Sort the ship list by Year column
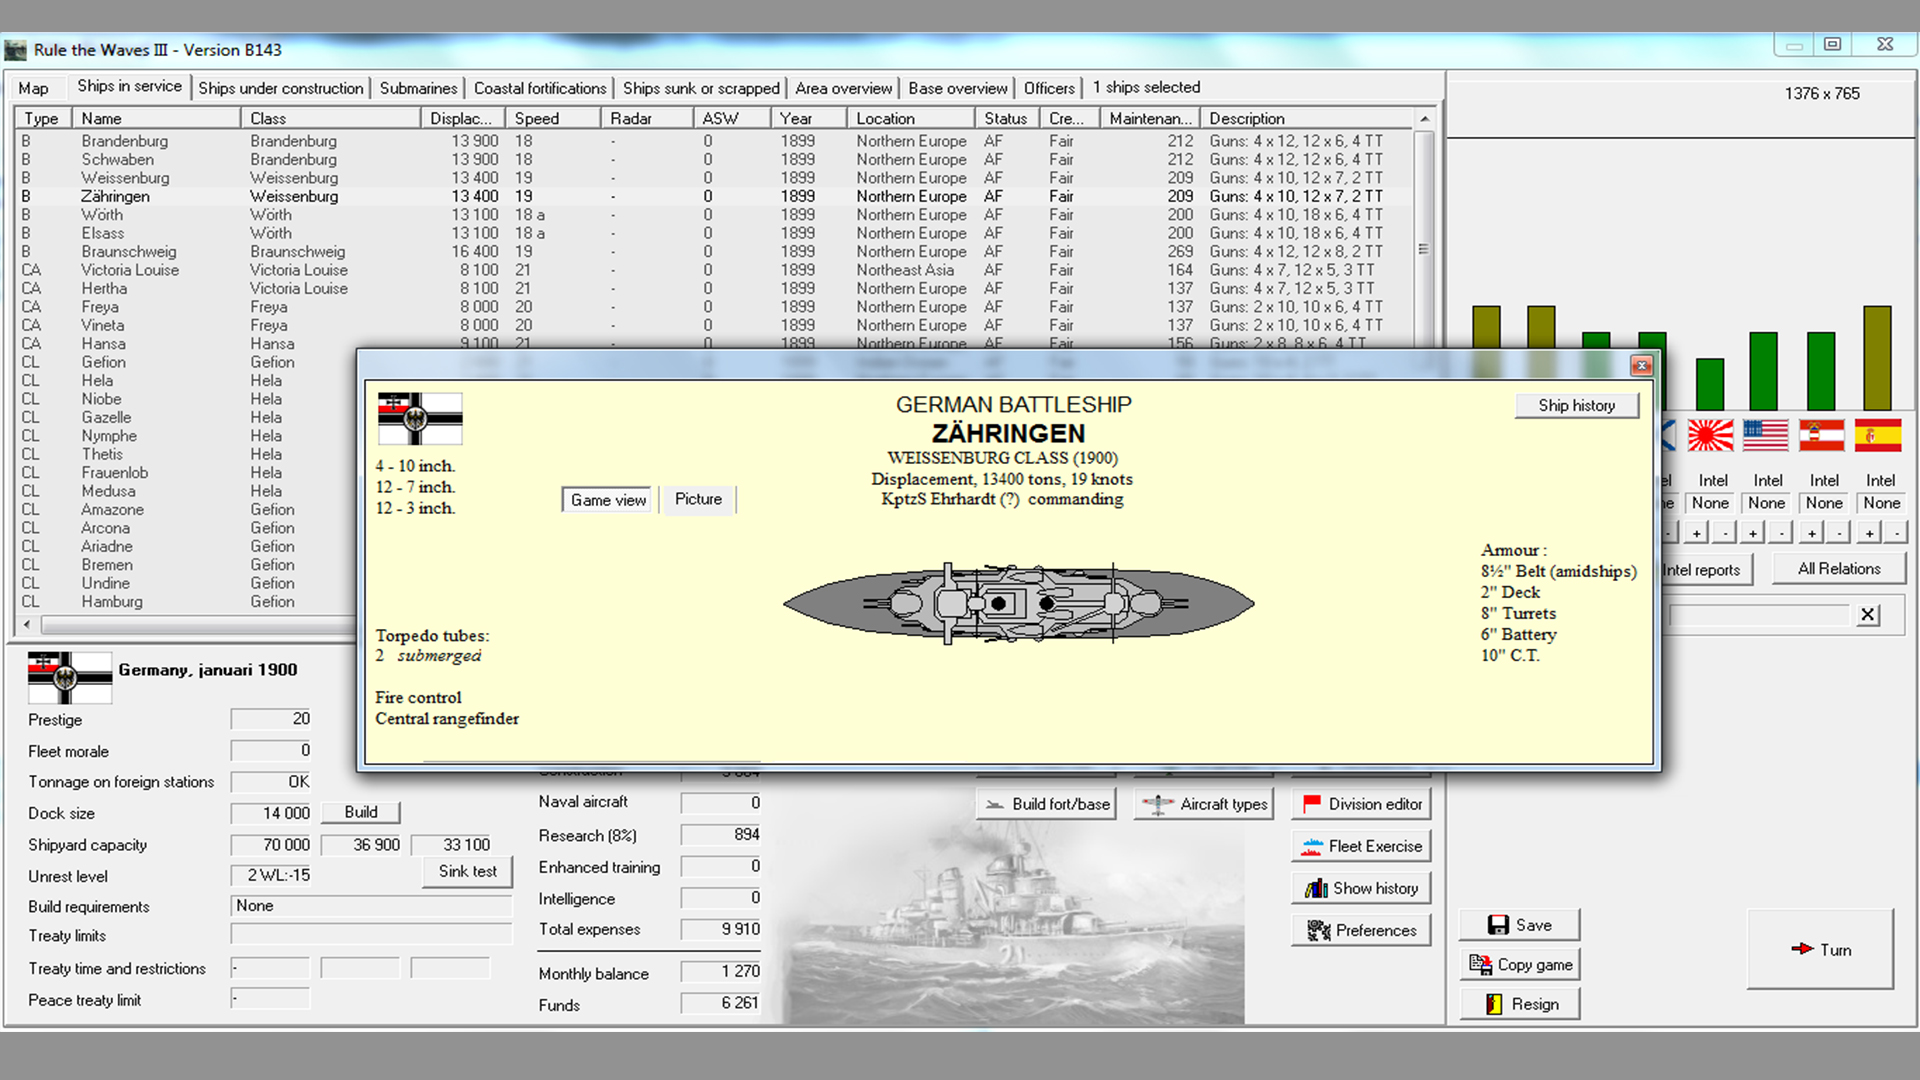This screenshot has width=1920, height=1080. (809, 118)
